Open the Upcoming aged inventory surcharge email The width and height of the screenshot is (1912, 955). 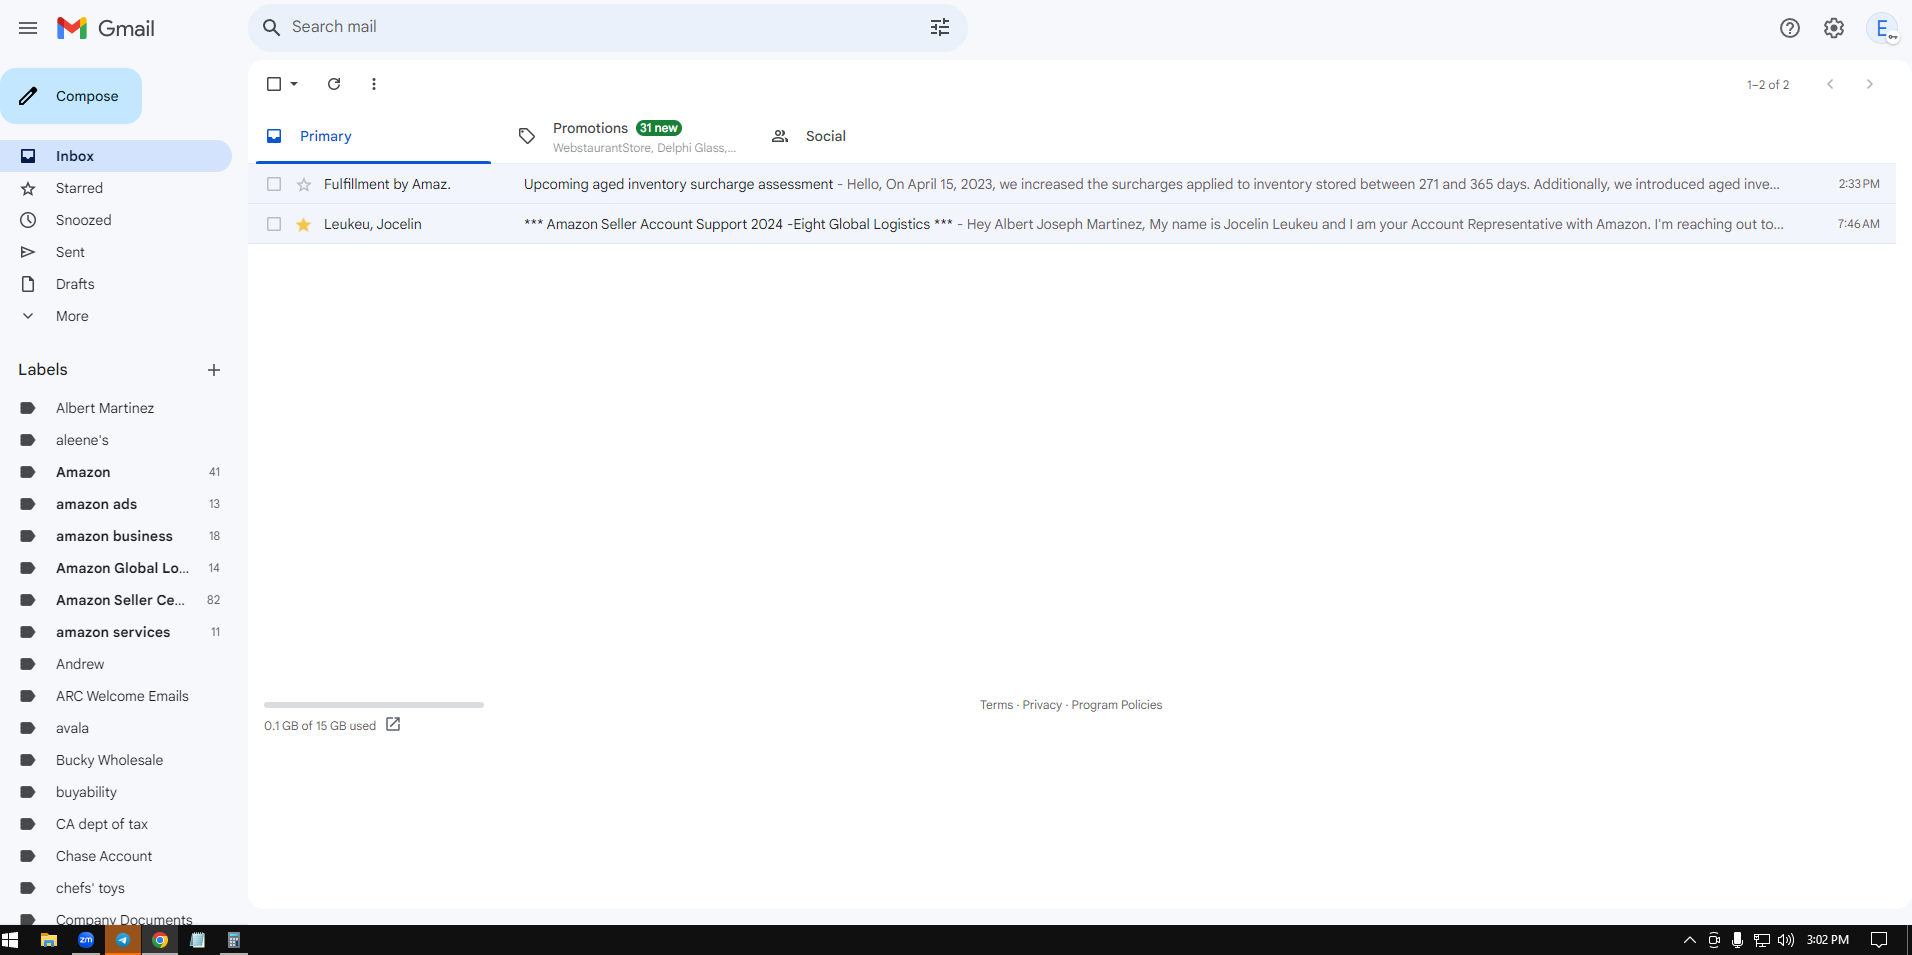(x=1072, y=184)
